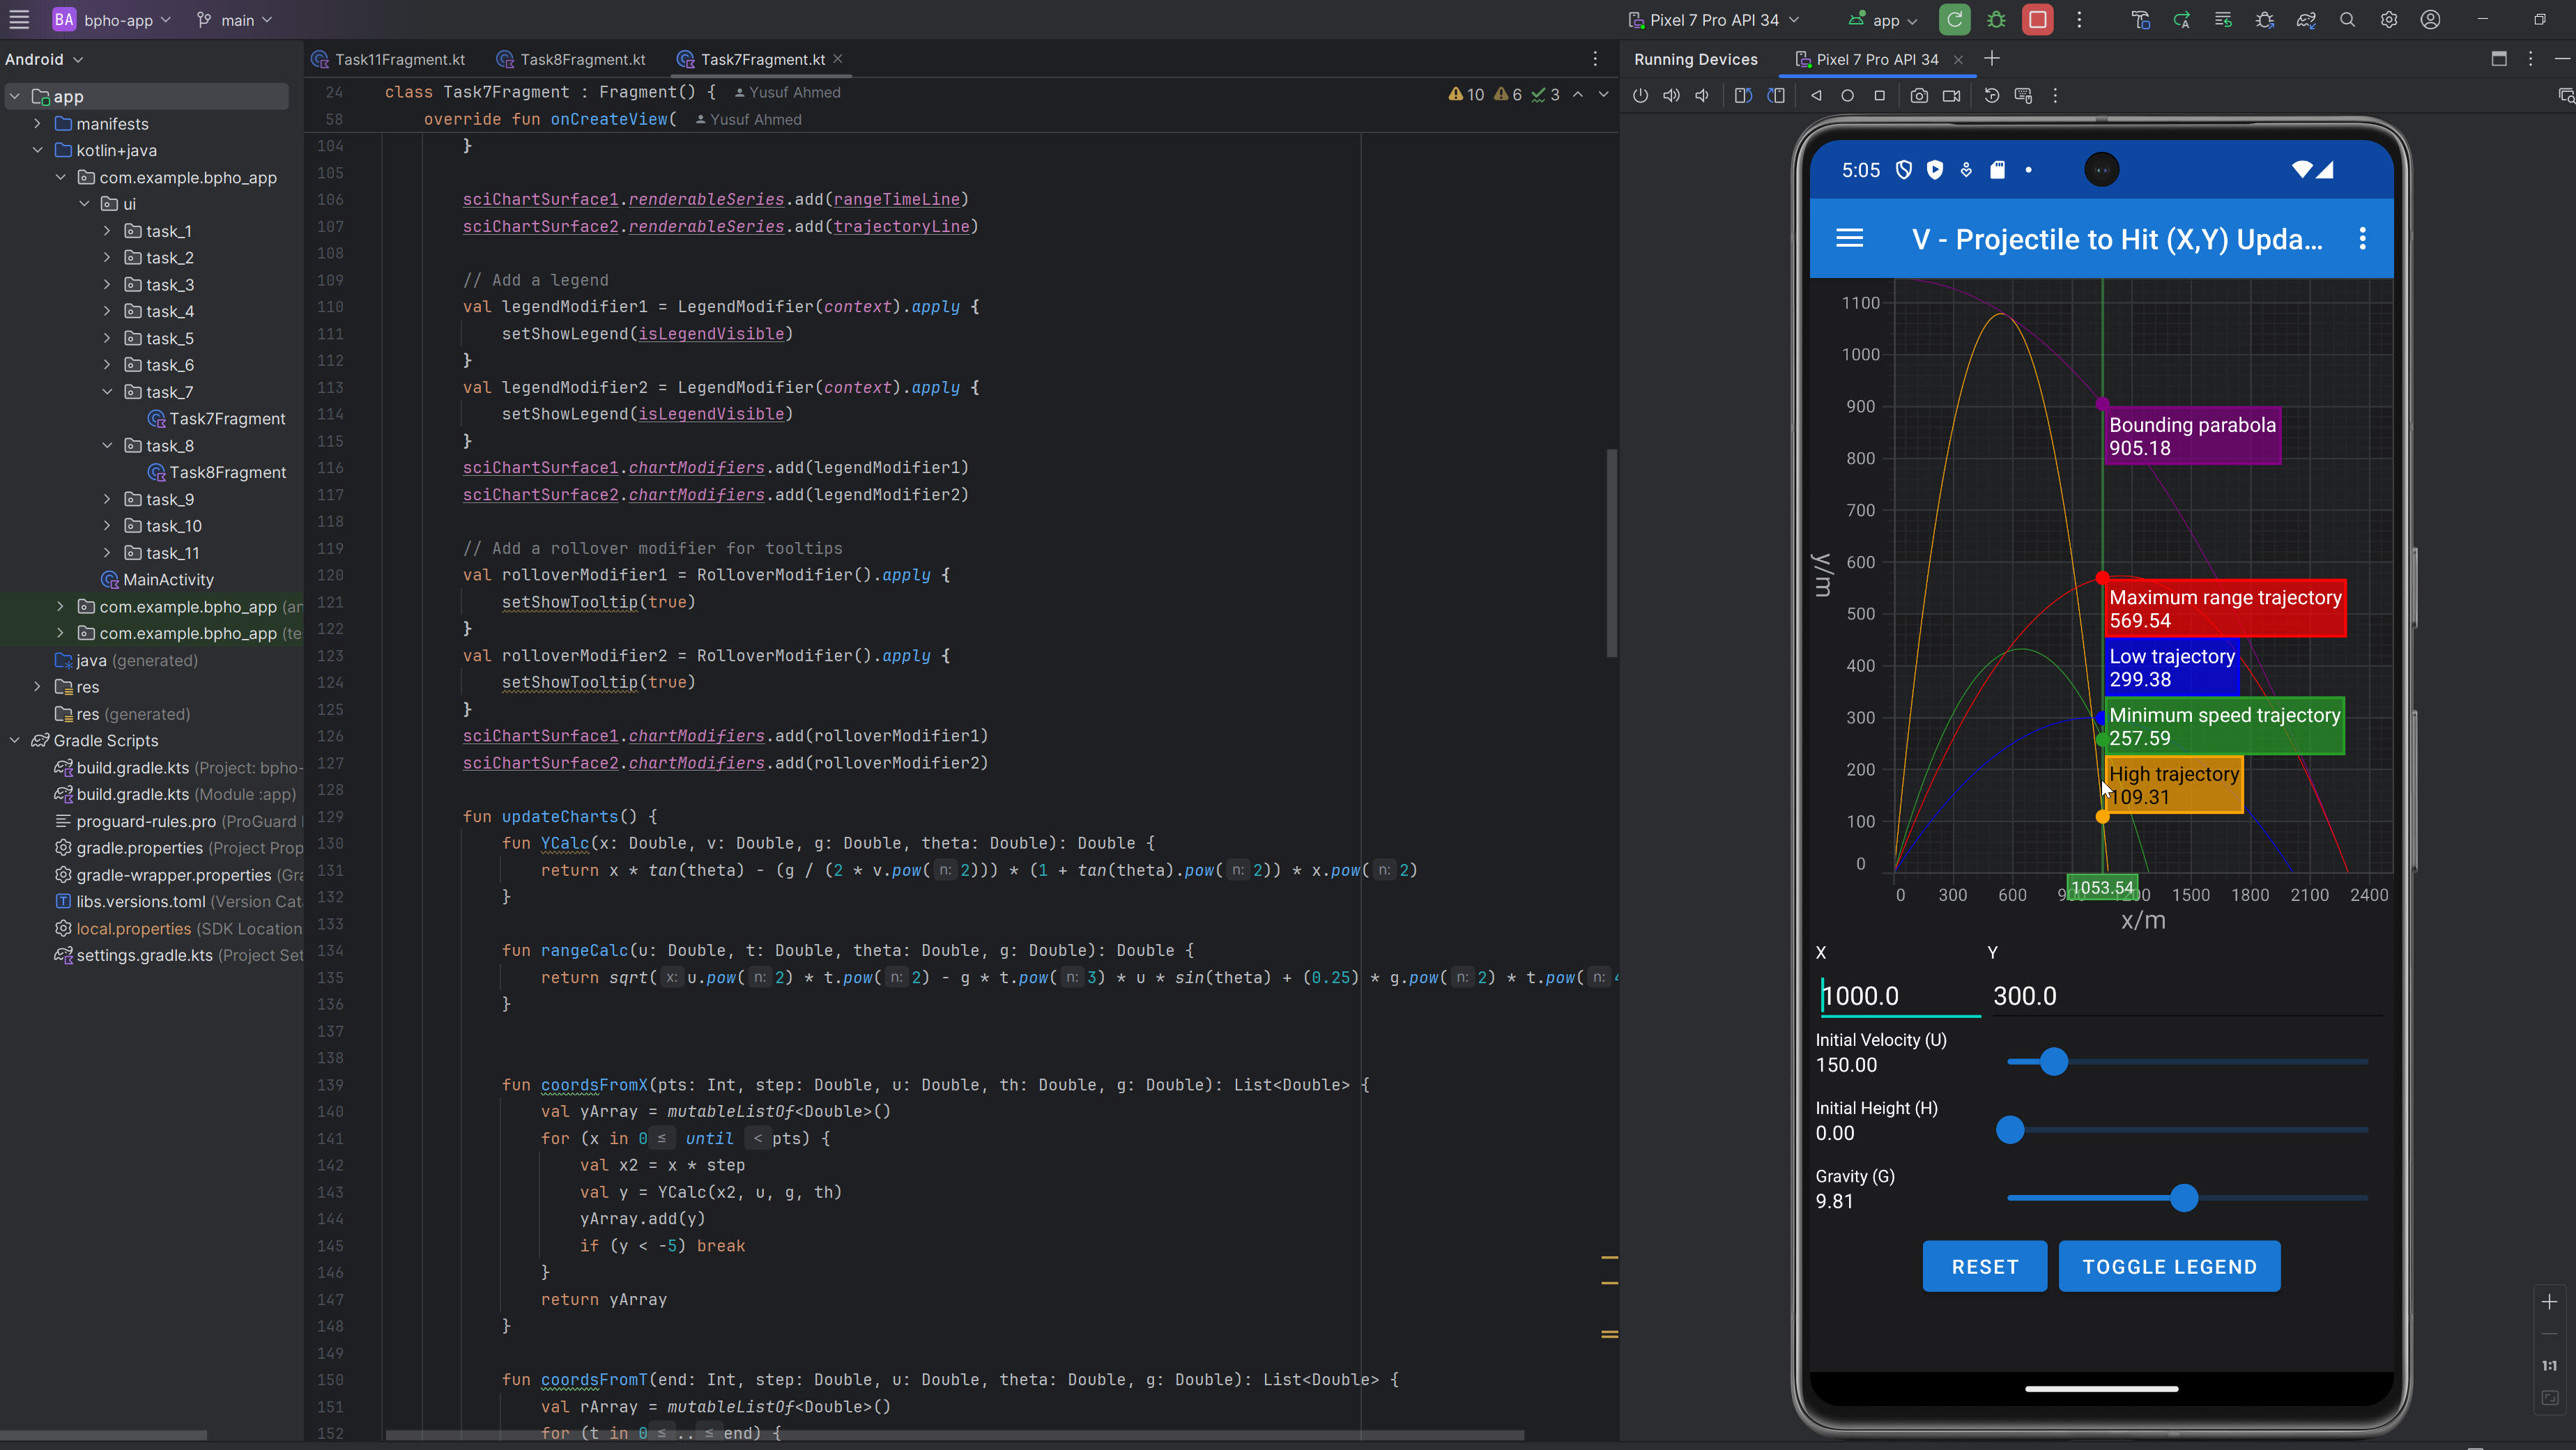Start emulator screen recording icon
Screen dimensions: 2576x1450
(1951, 96)
